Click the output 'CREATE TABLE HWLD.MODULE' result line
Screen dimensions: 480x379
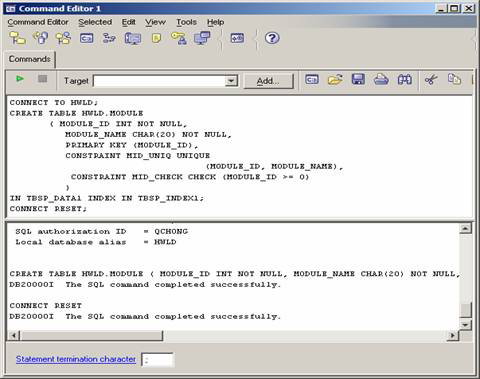pos(234,274)
